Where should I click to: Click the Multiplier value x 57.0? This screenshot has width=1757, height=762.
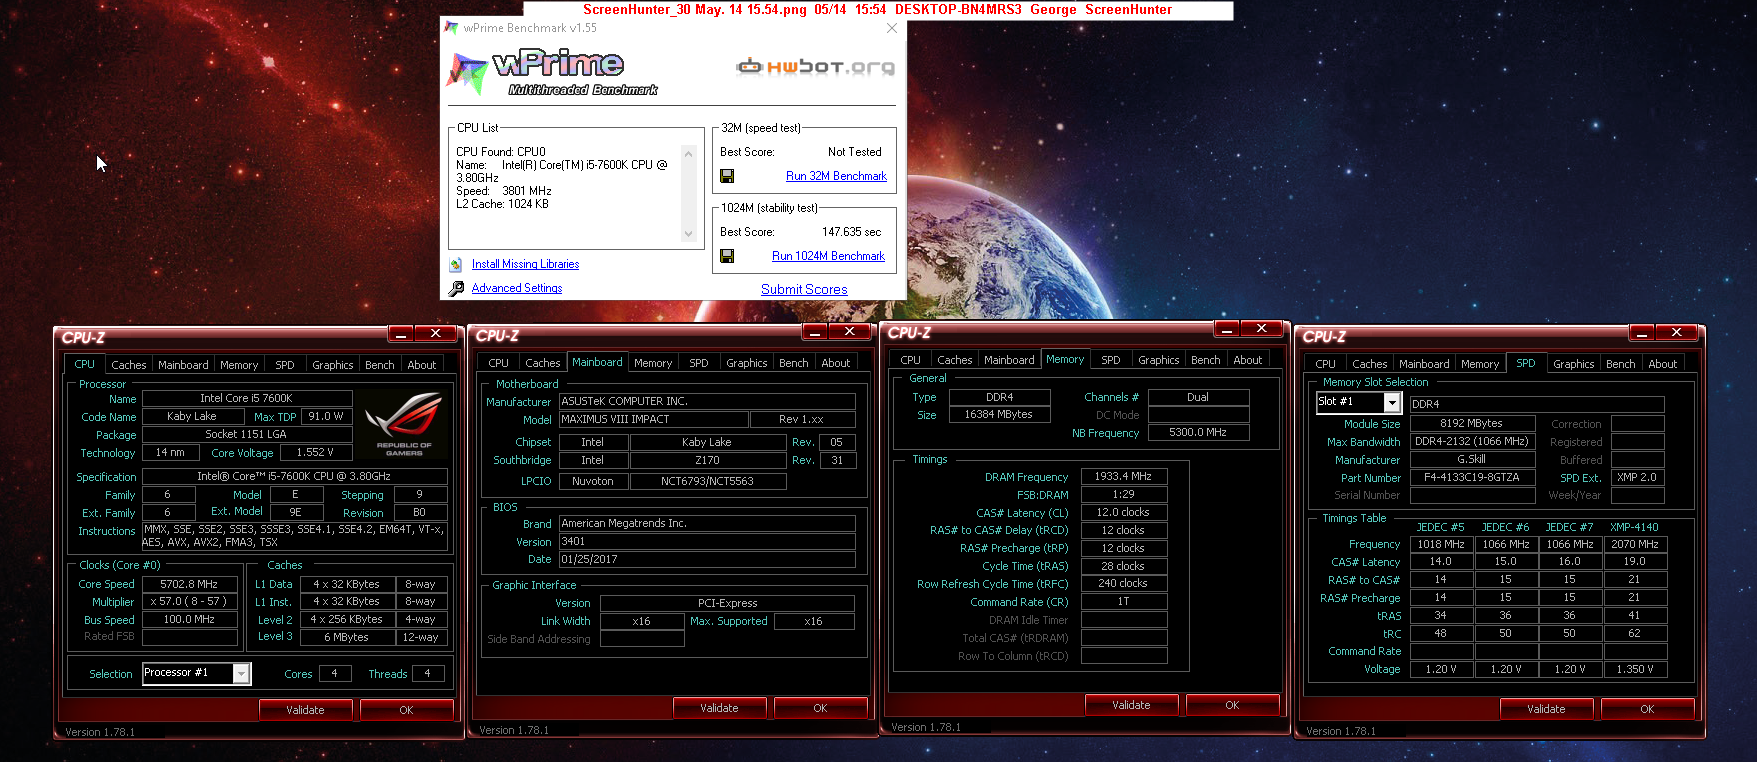click(189, 602)
